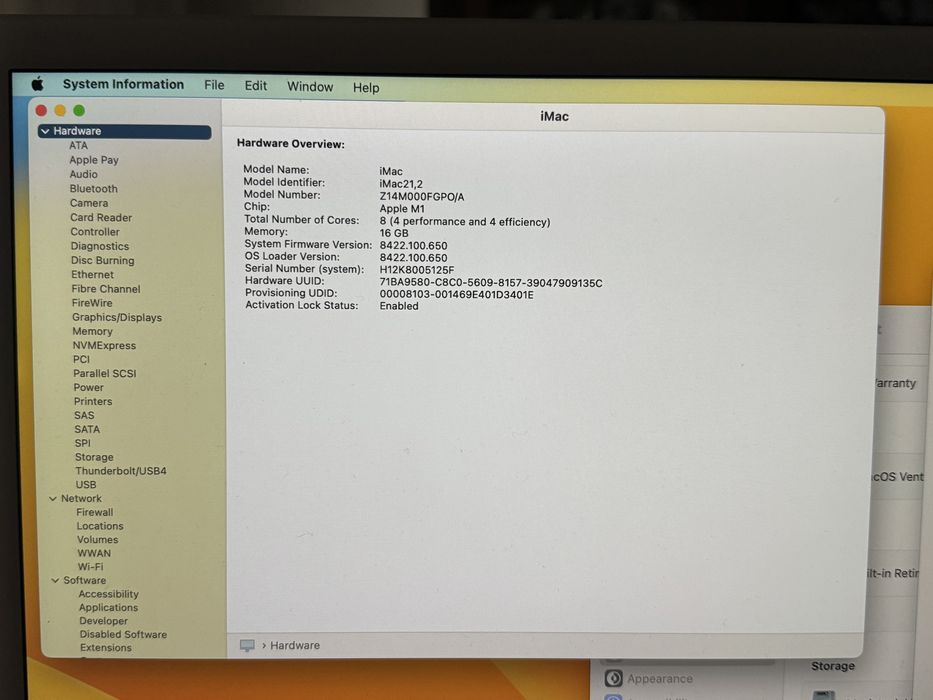Select SPI in the sidebar
This screenshot has width=933, height=700.
click(83, 443)
